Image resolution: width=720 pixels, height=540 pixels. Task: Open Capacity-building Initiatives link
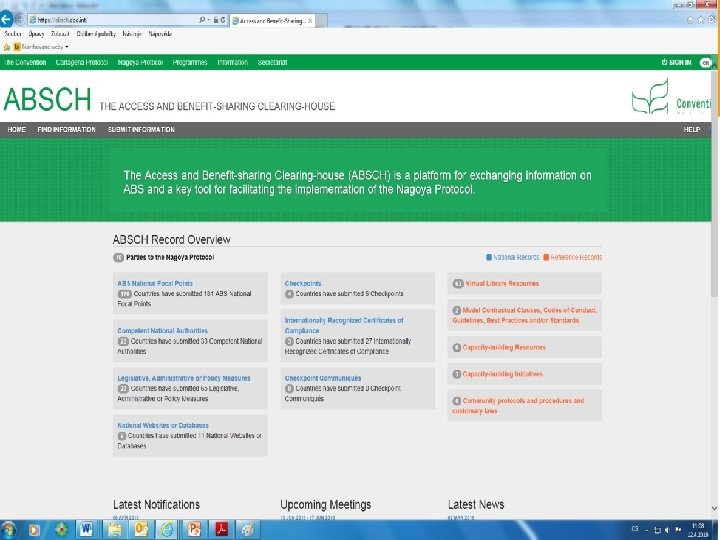503,374
